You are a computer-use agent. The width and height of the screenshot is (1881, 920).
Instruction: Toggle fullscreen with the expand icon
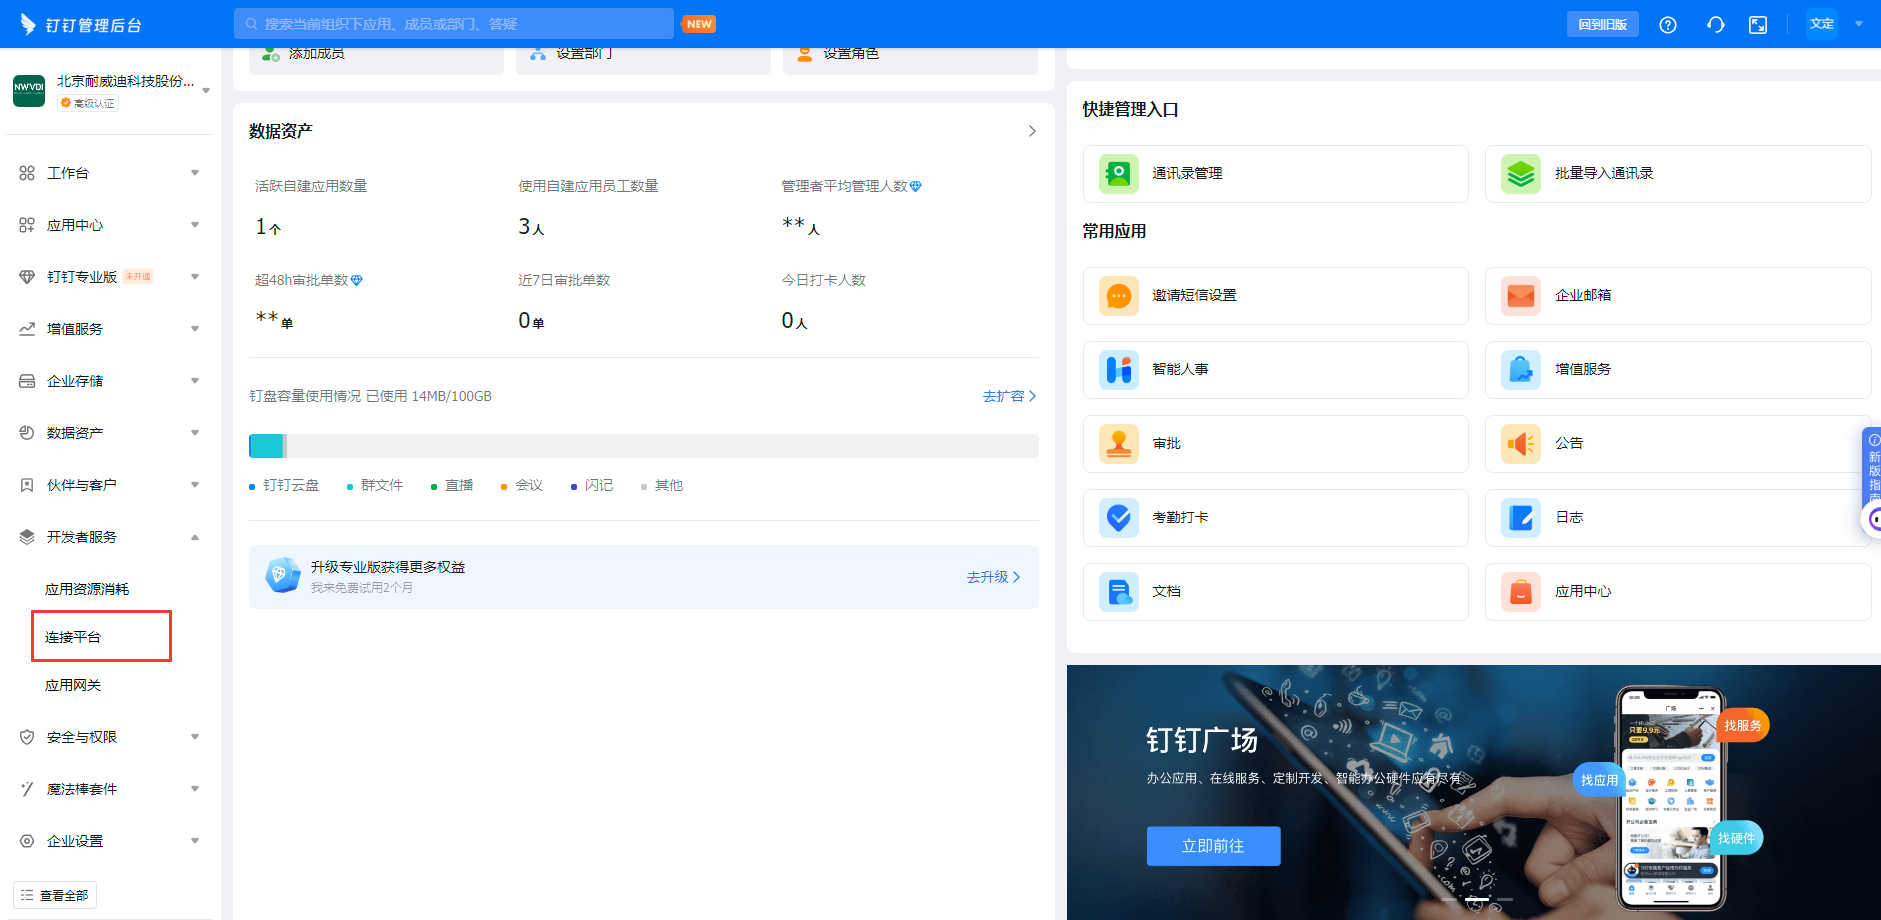click(x=1758, y=25)
